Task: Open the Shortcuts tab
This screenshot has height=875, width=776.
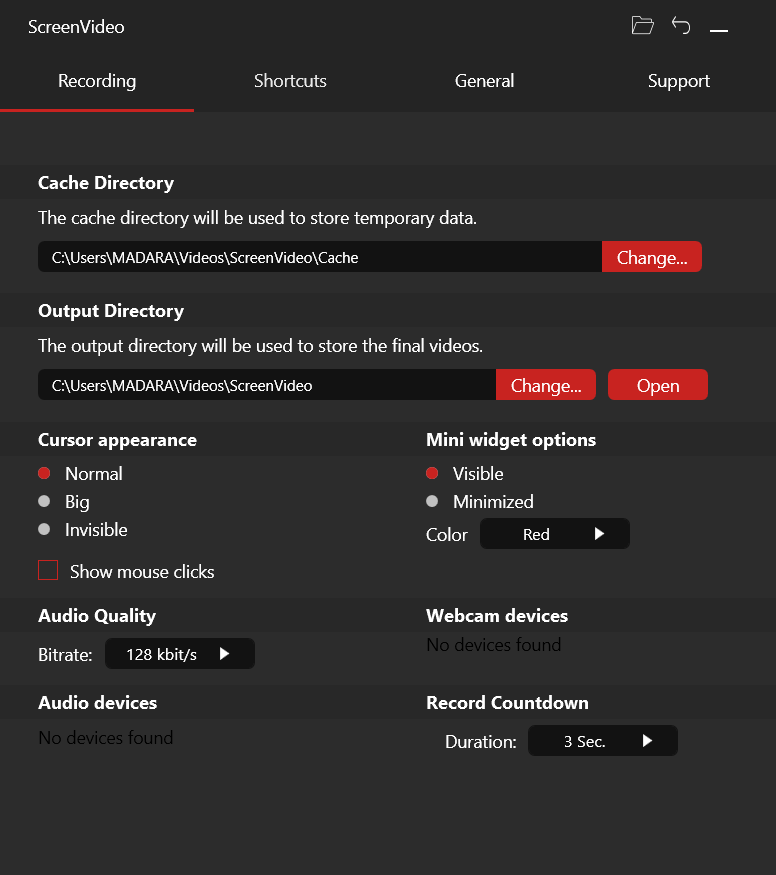Action: coord(291,81)
